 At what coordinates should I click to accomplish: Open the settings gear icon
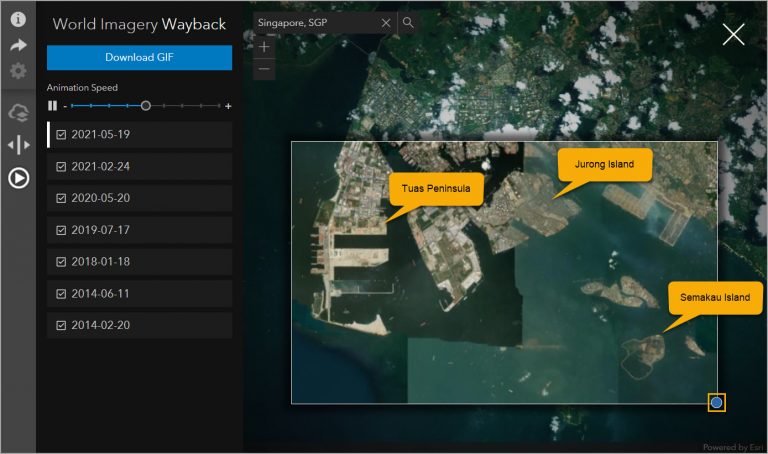pos(18,71)
